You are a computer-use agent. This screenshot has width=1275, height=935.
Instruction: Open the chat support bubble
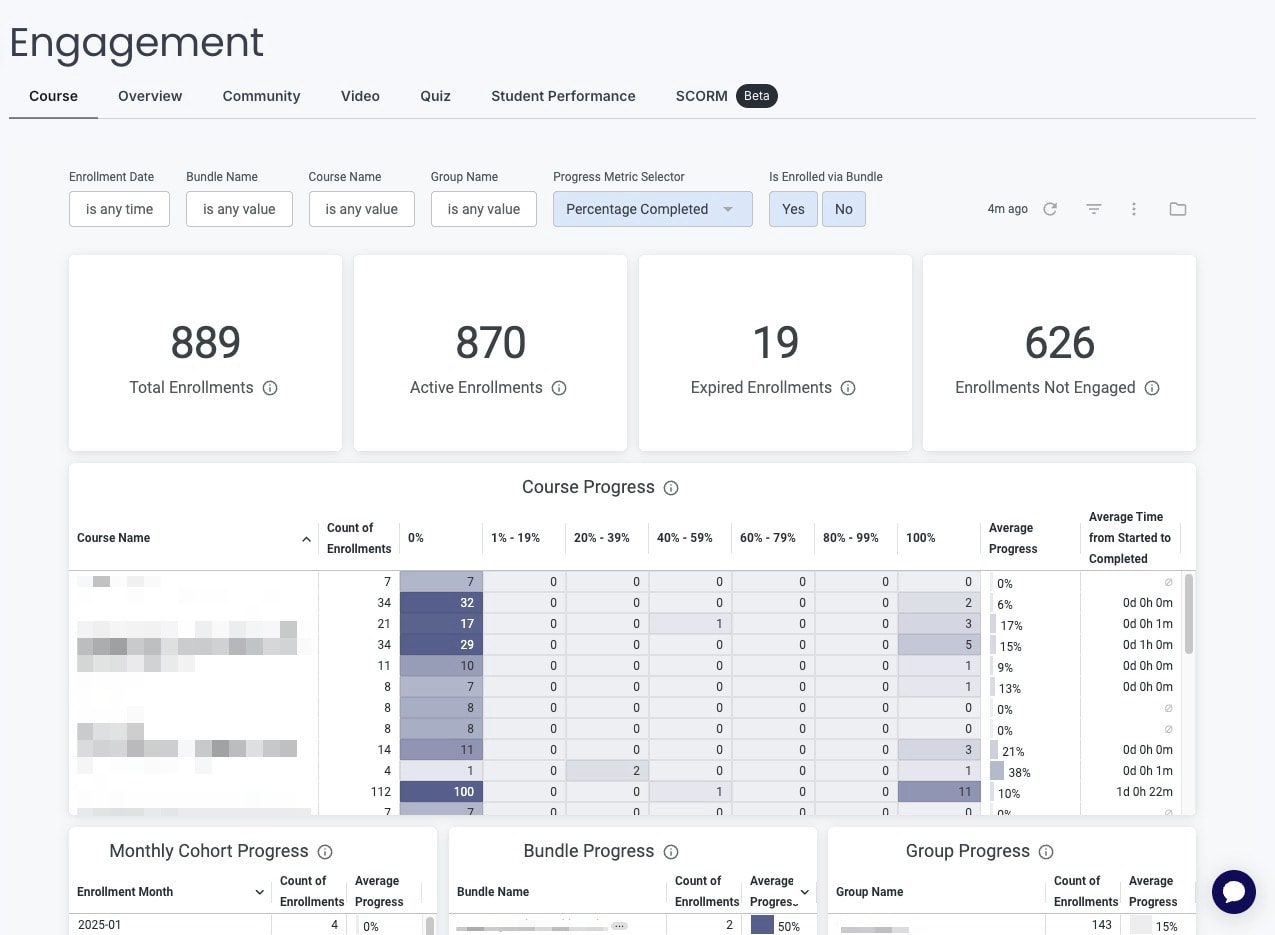(x=1233, y=892)
